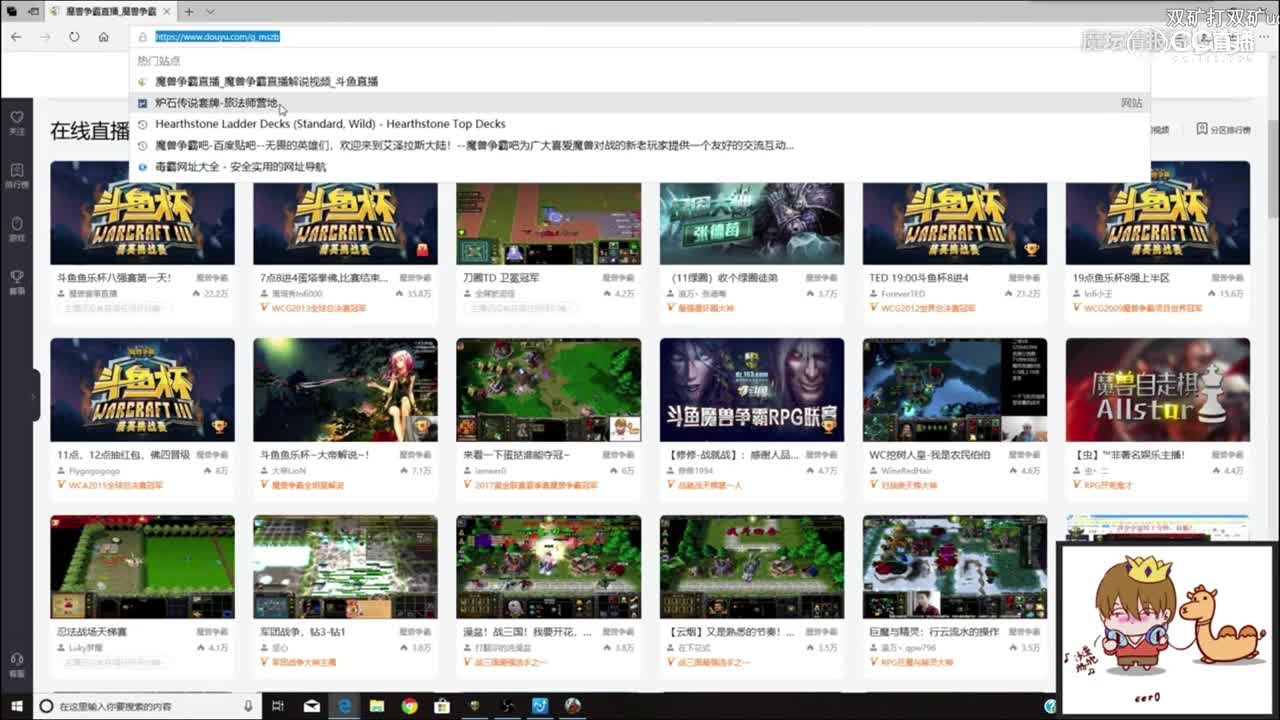Open the trophy icon in the sidebar
Viewport: 1280px width, 720px height.
pyautogui.click(x=17, y=281)
